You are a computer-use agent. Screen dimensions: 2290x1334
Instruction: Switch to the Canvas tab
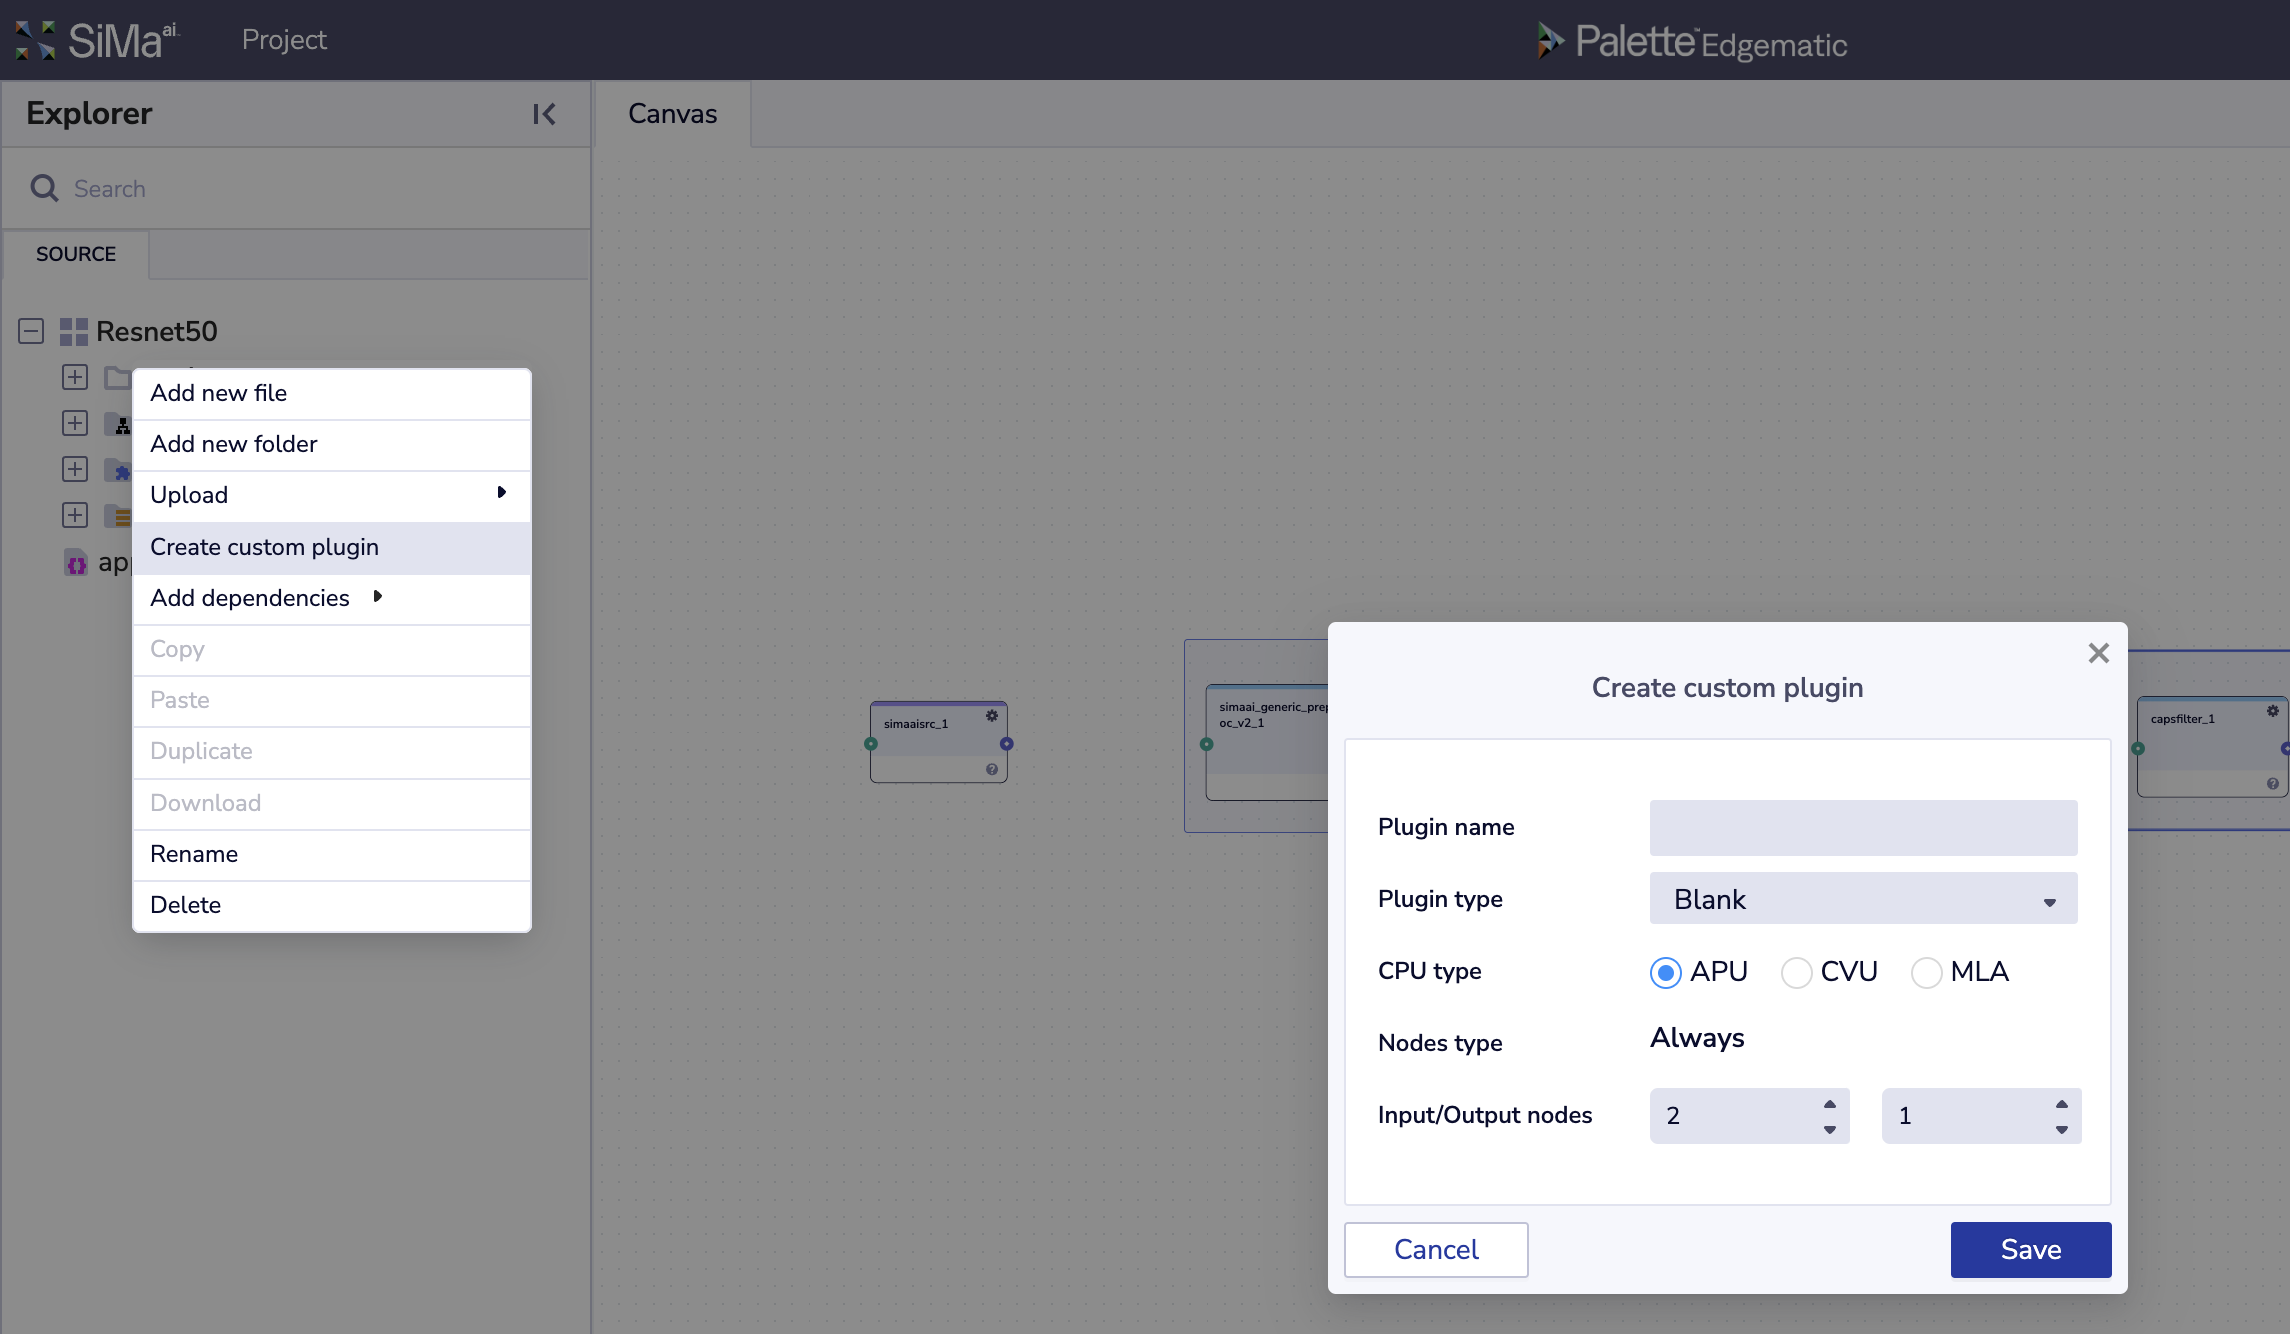pos(672,114)
